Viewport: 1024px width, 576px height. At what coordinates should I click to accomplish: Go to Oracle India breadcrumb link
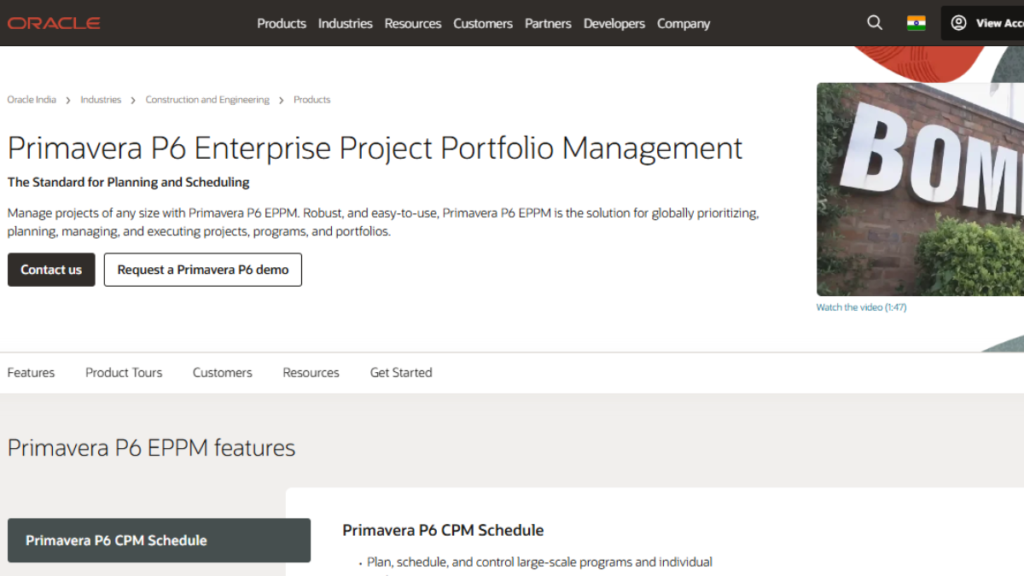tap(31, 99)
